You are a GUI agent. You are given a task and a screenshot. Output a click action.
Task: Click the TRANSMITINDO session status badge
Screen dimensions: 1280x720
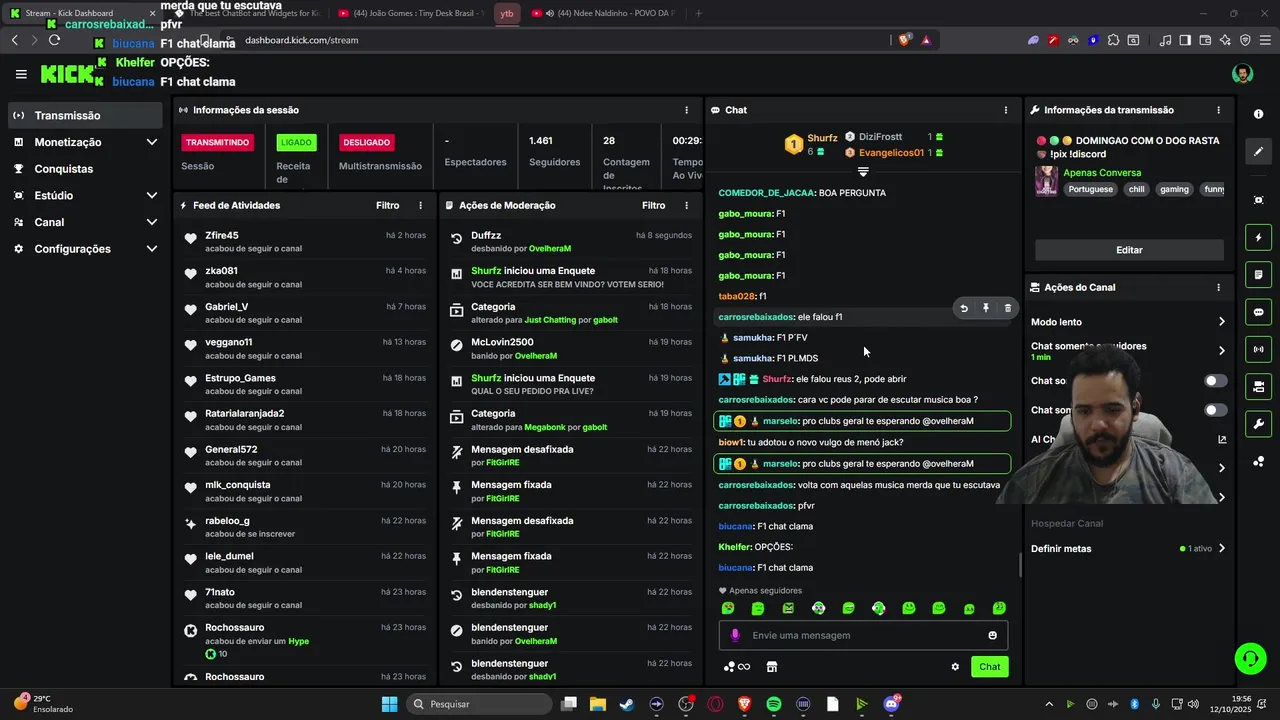(217, 142)
